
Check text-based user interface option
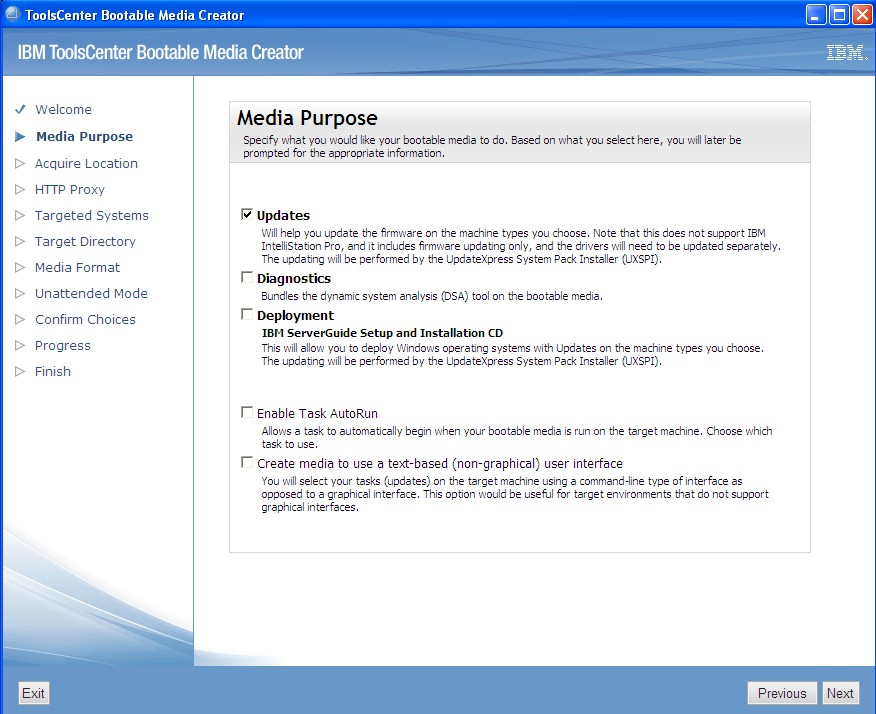[246, 462]
